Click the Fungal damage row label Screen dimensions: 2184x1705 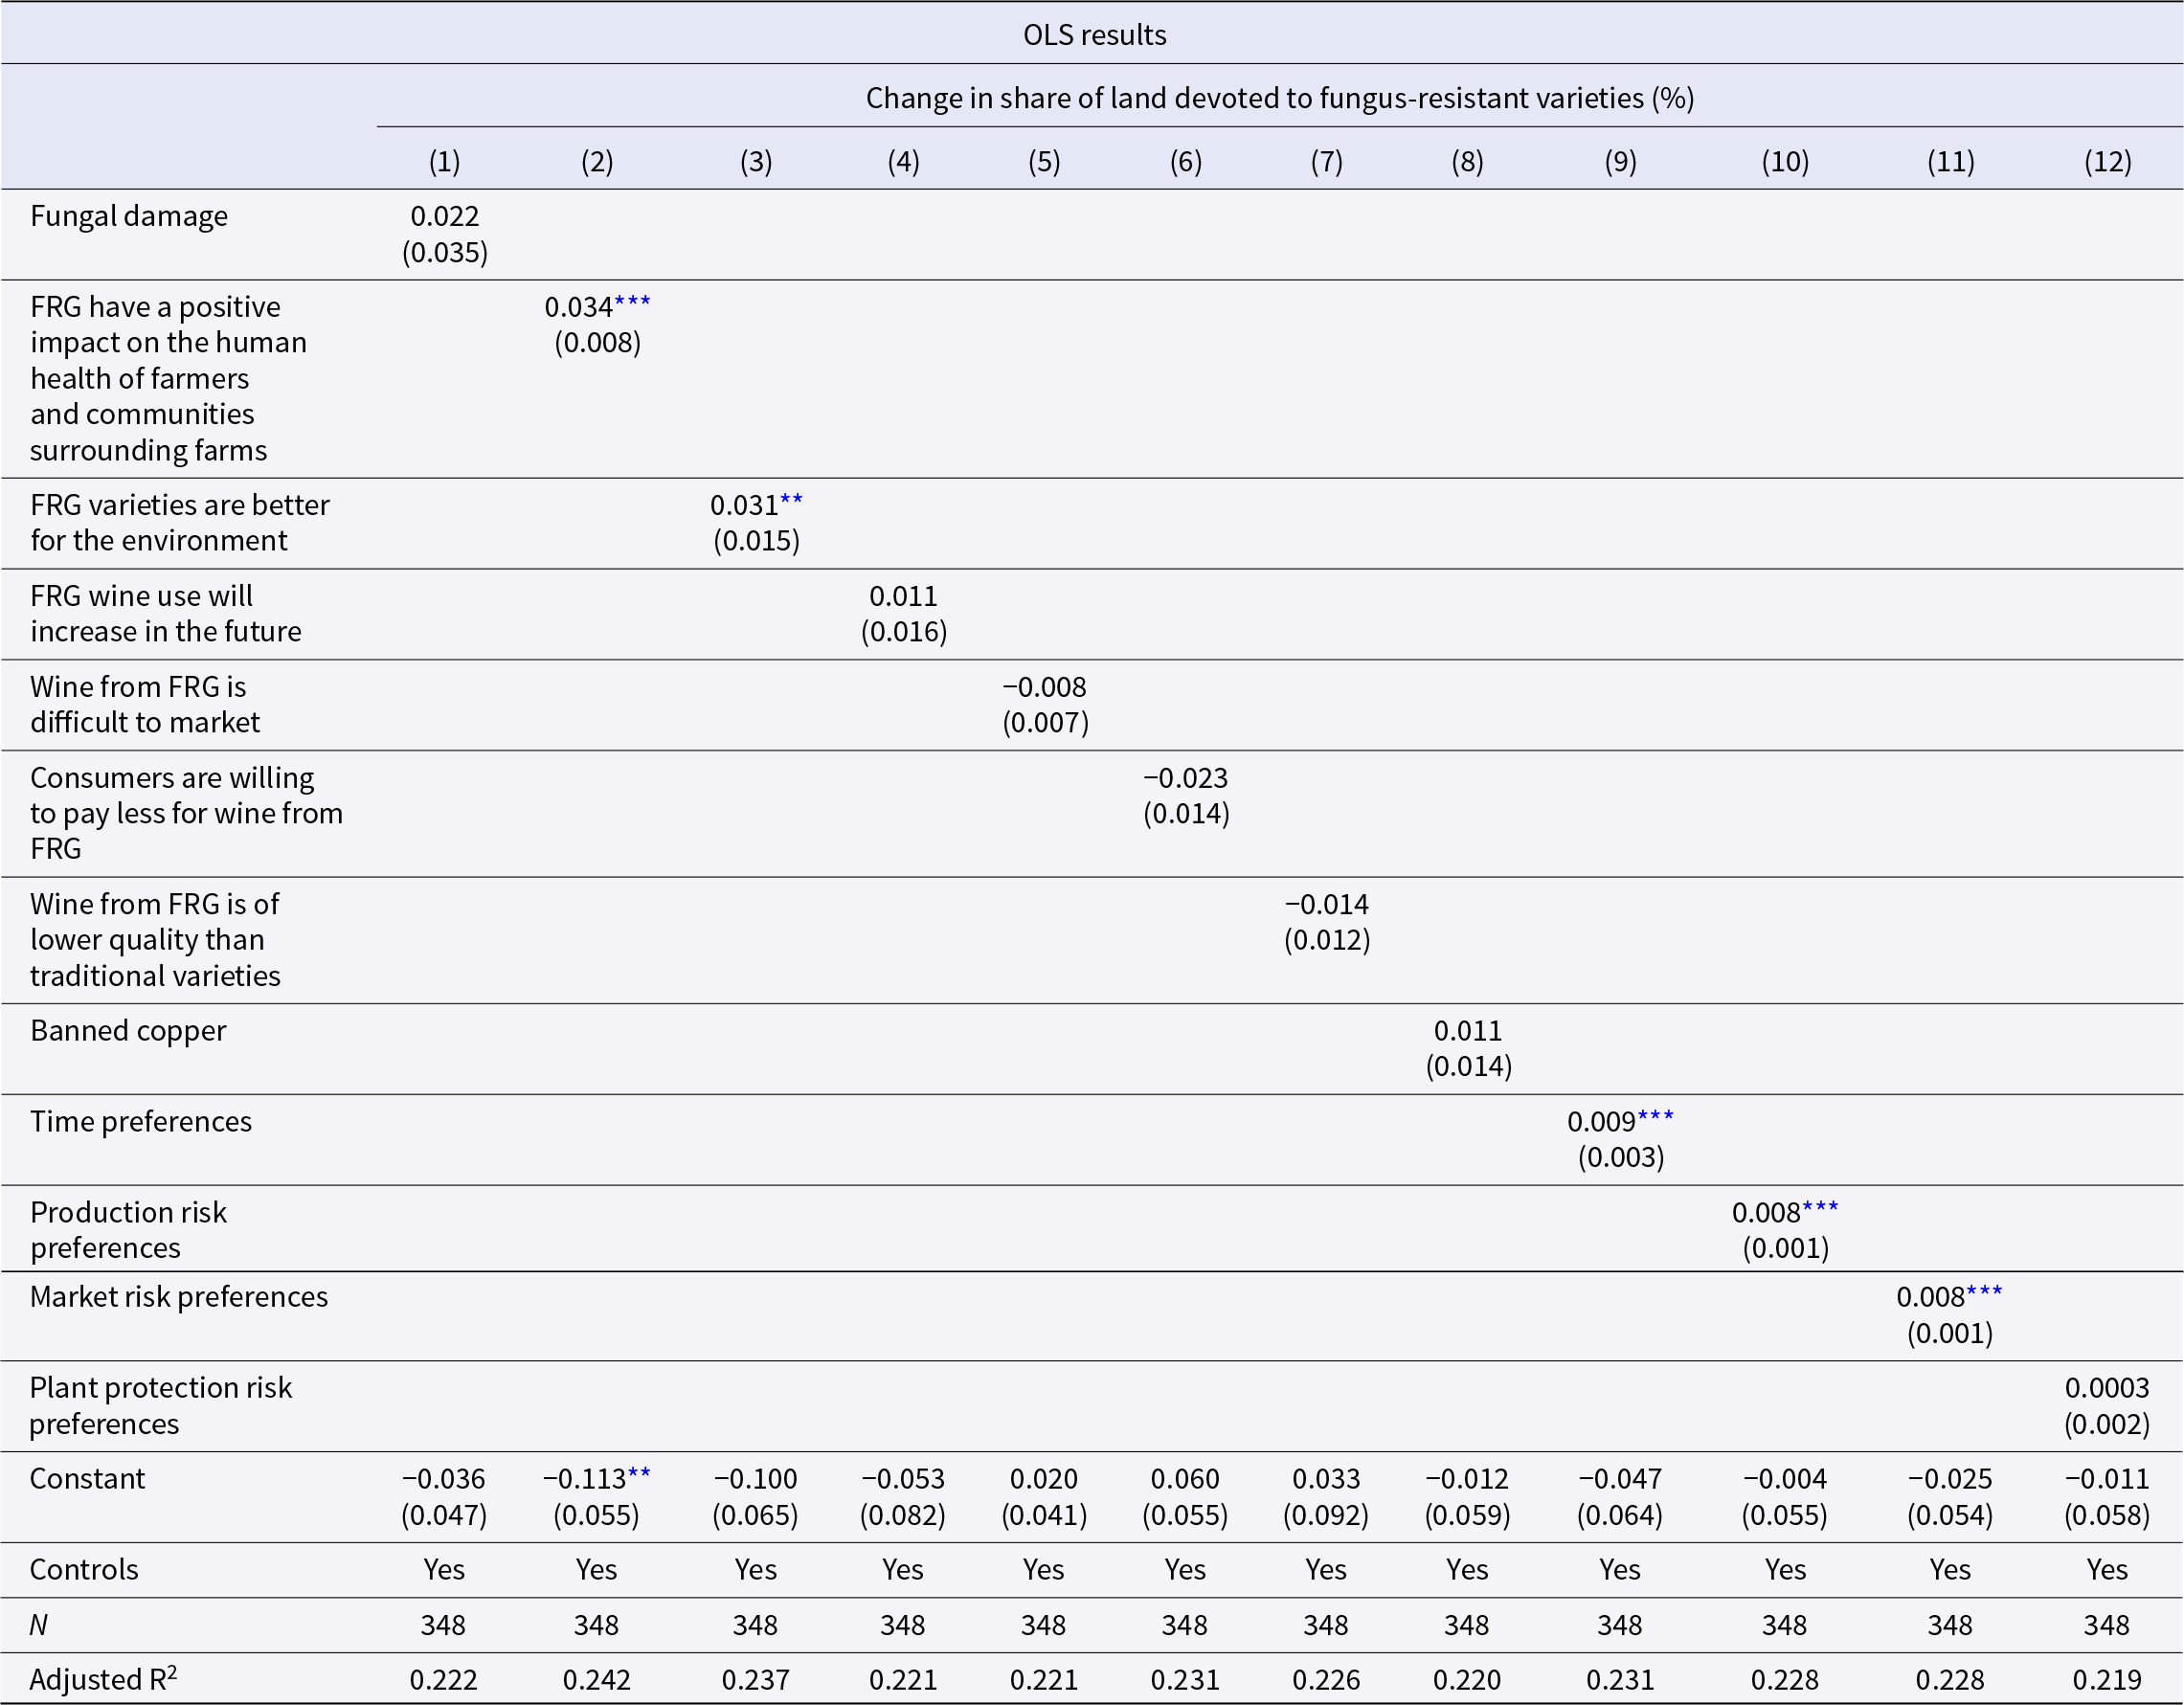coord(129,216)
